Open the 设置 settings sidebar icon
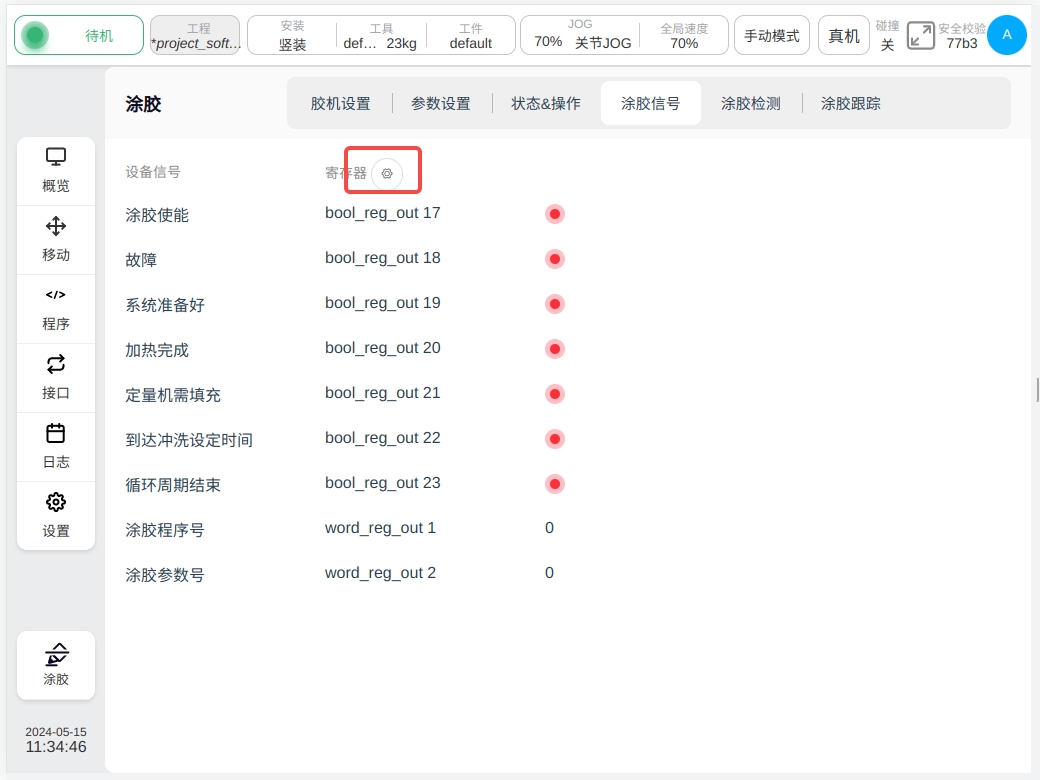This screenshot has height=780, width=1040. point(56,515)
